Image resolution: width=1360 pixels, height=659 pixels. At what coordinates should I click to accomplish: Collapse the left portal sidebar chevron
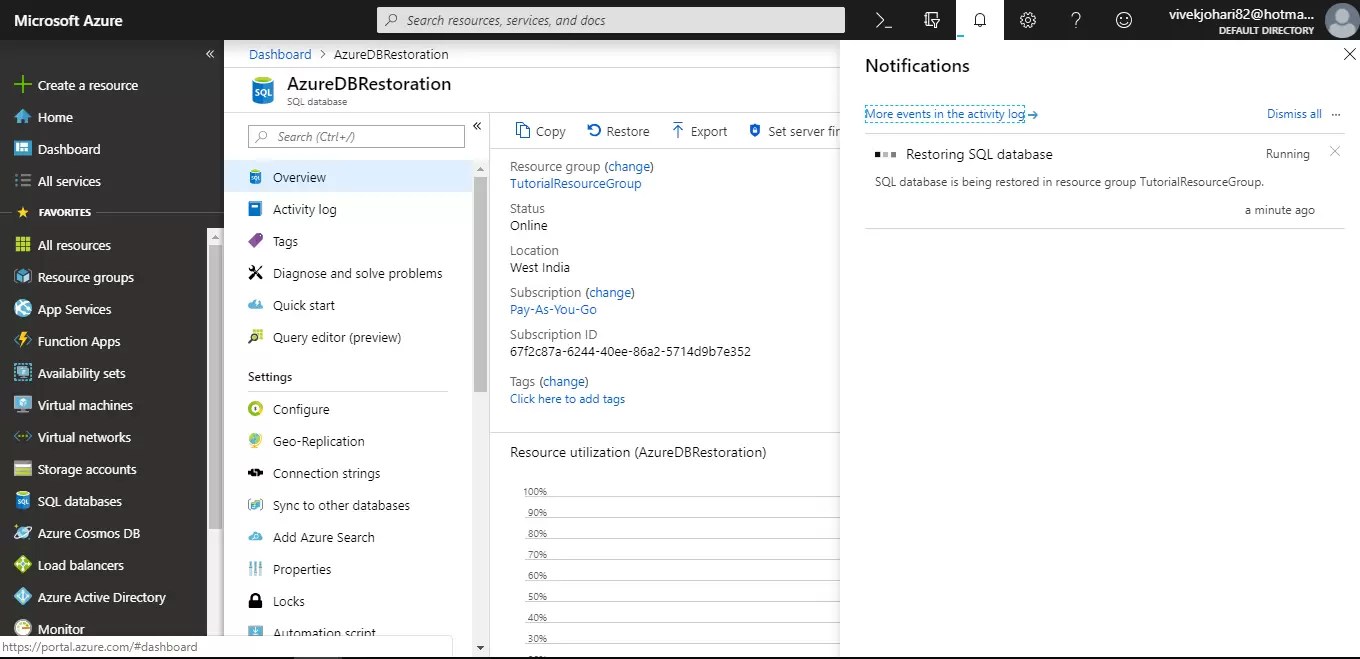pyautogui.click(x=210, y=54)
